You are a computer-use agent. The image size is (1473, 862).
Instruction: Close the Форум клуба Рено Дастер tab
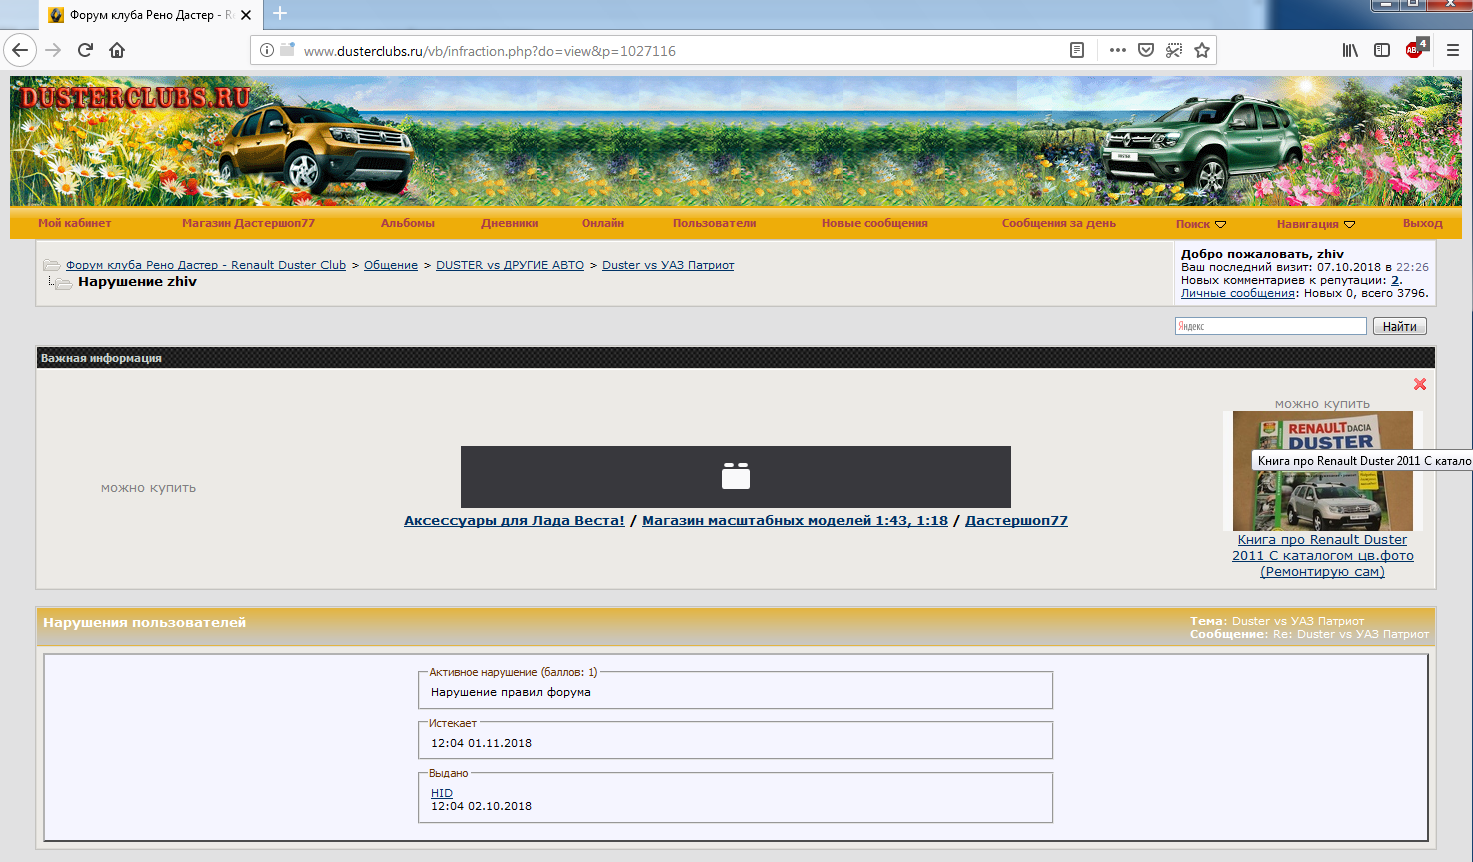246,15
